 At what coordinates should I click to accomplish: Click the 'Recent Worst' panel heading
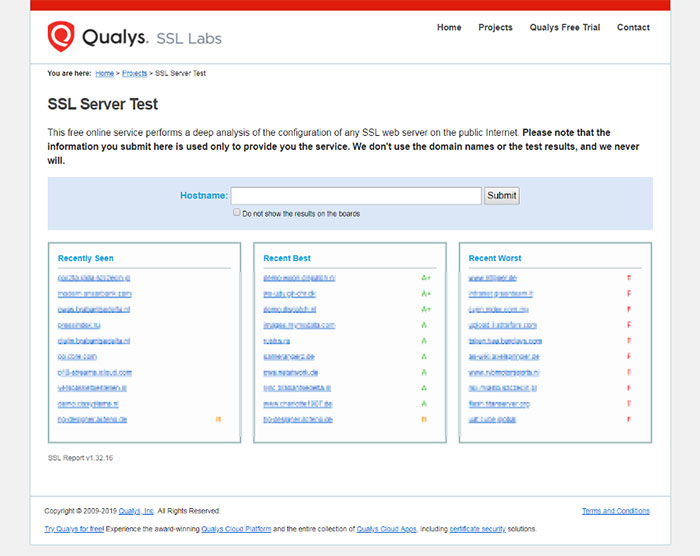point(495,258)
